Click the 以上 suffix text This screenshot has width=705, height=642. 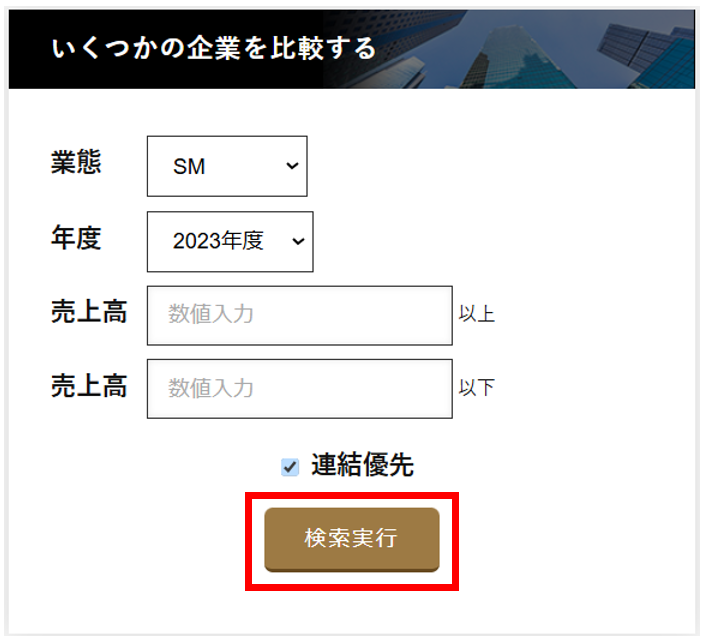(477, 315)
